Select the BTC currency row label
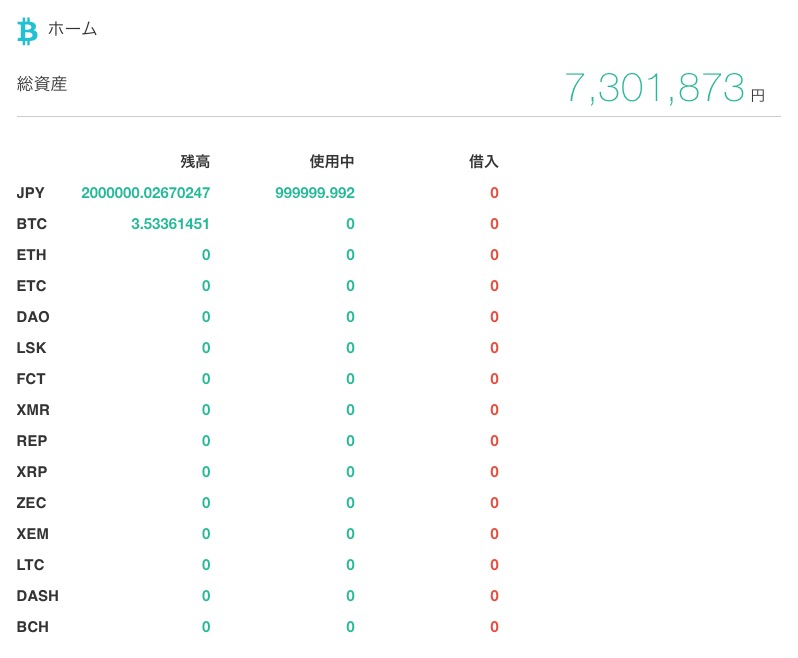Viewport: 798px width, 658px height. [32, 224]
